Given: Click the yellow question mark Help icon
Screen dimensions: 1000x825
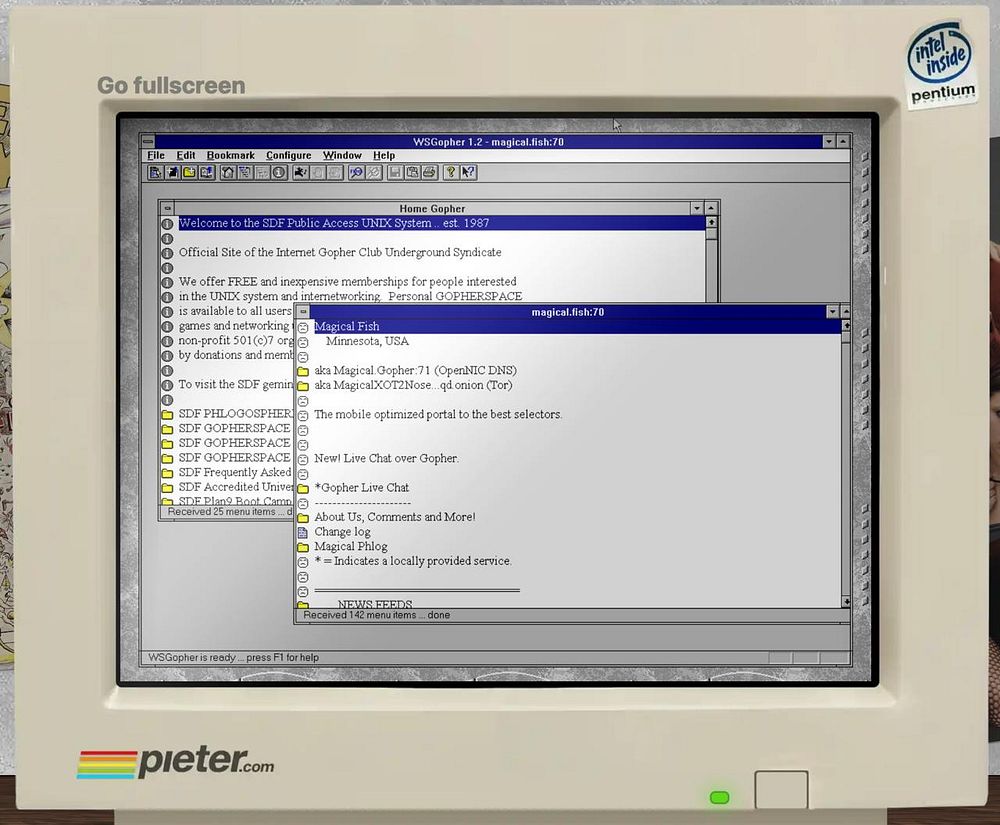Looking at the screenshot, I should click(x=450, y=172).
